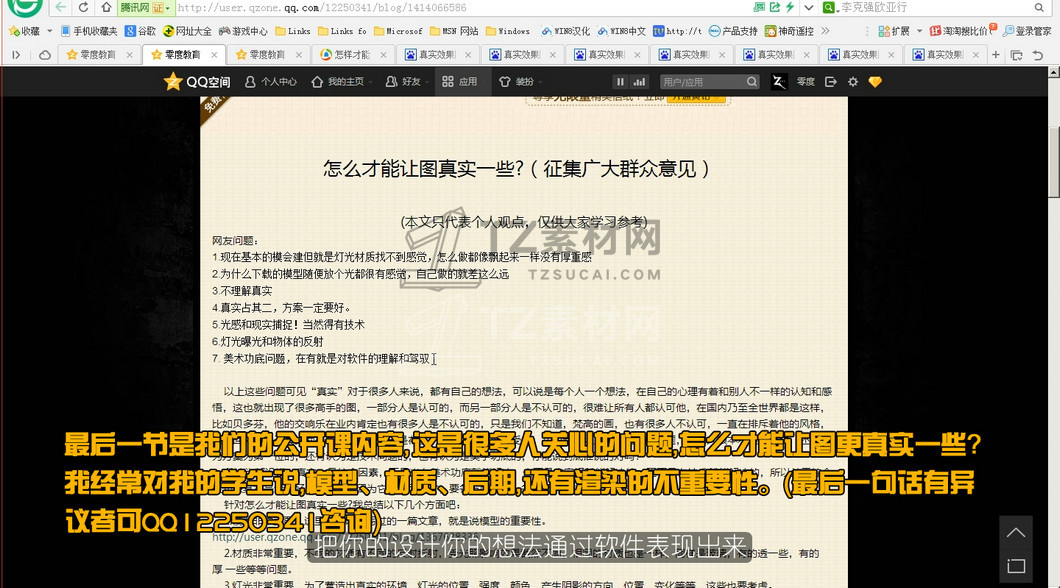Open the Microsof bookmark folder
1060x588 pixels.
click(x=398, y=31)
